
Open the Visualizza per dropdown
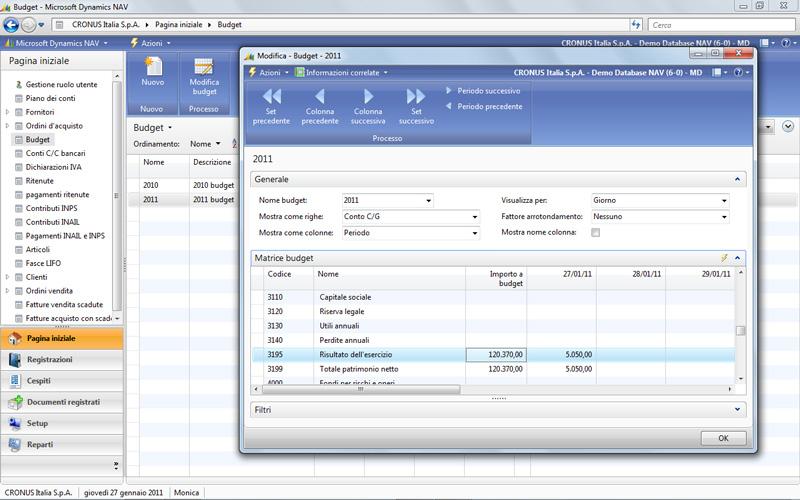pyautogui.click(x=724, y=201)
